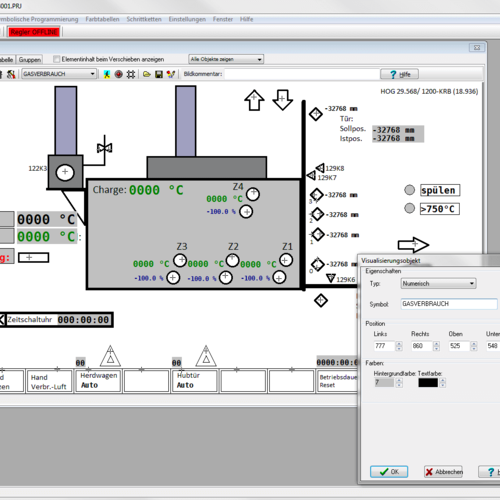Open the Fenster menu
This screenshot has width=500, height=500.
(x=223, y=19)
